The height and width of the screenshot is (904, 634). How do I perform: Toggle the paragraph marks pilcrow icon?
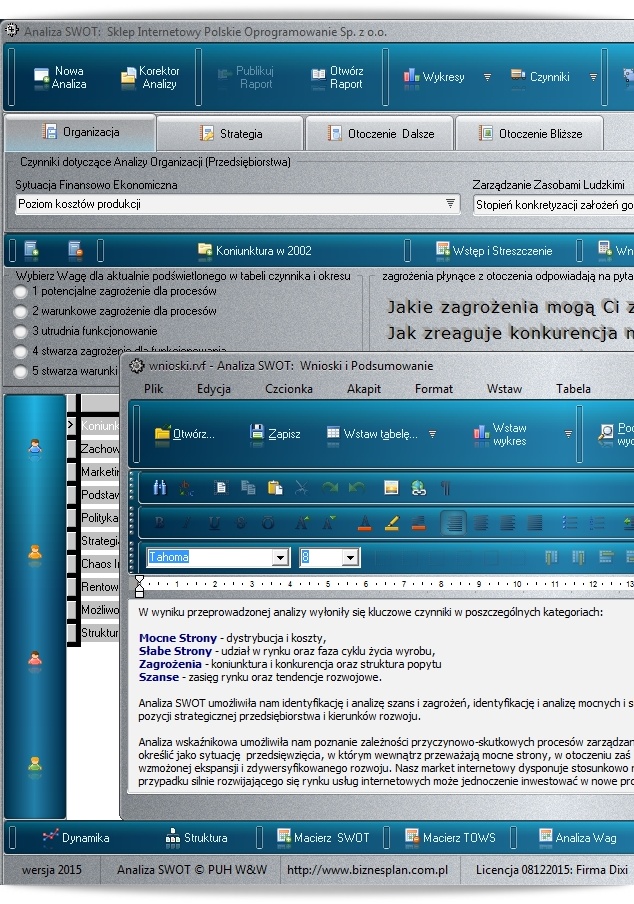pos(445,488)
